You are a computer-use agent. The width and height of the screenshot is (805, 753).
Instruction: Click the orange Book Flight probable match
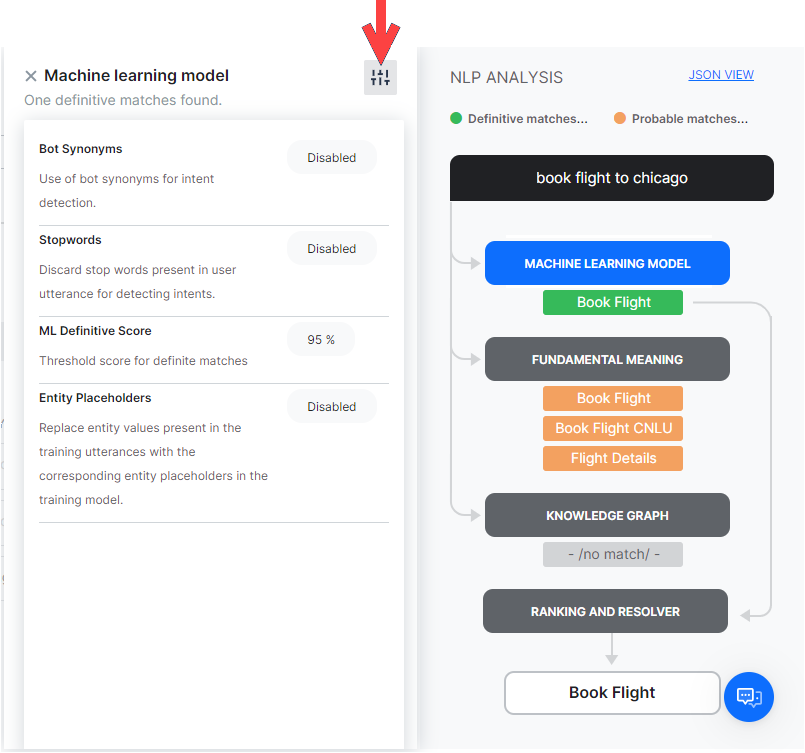tap(613, 398)
